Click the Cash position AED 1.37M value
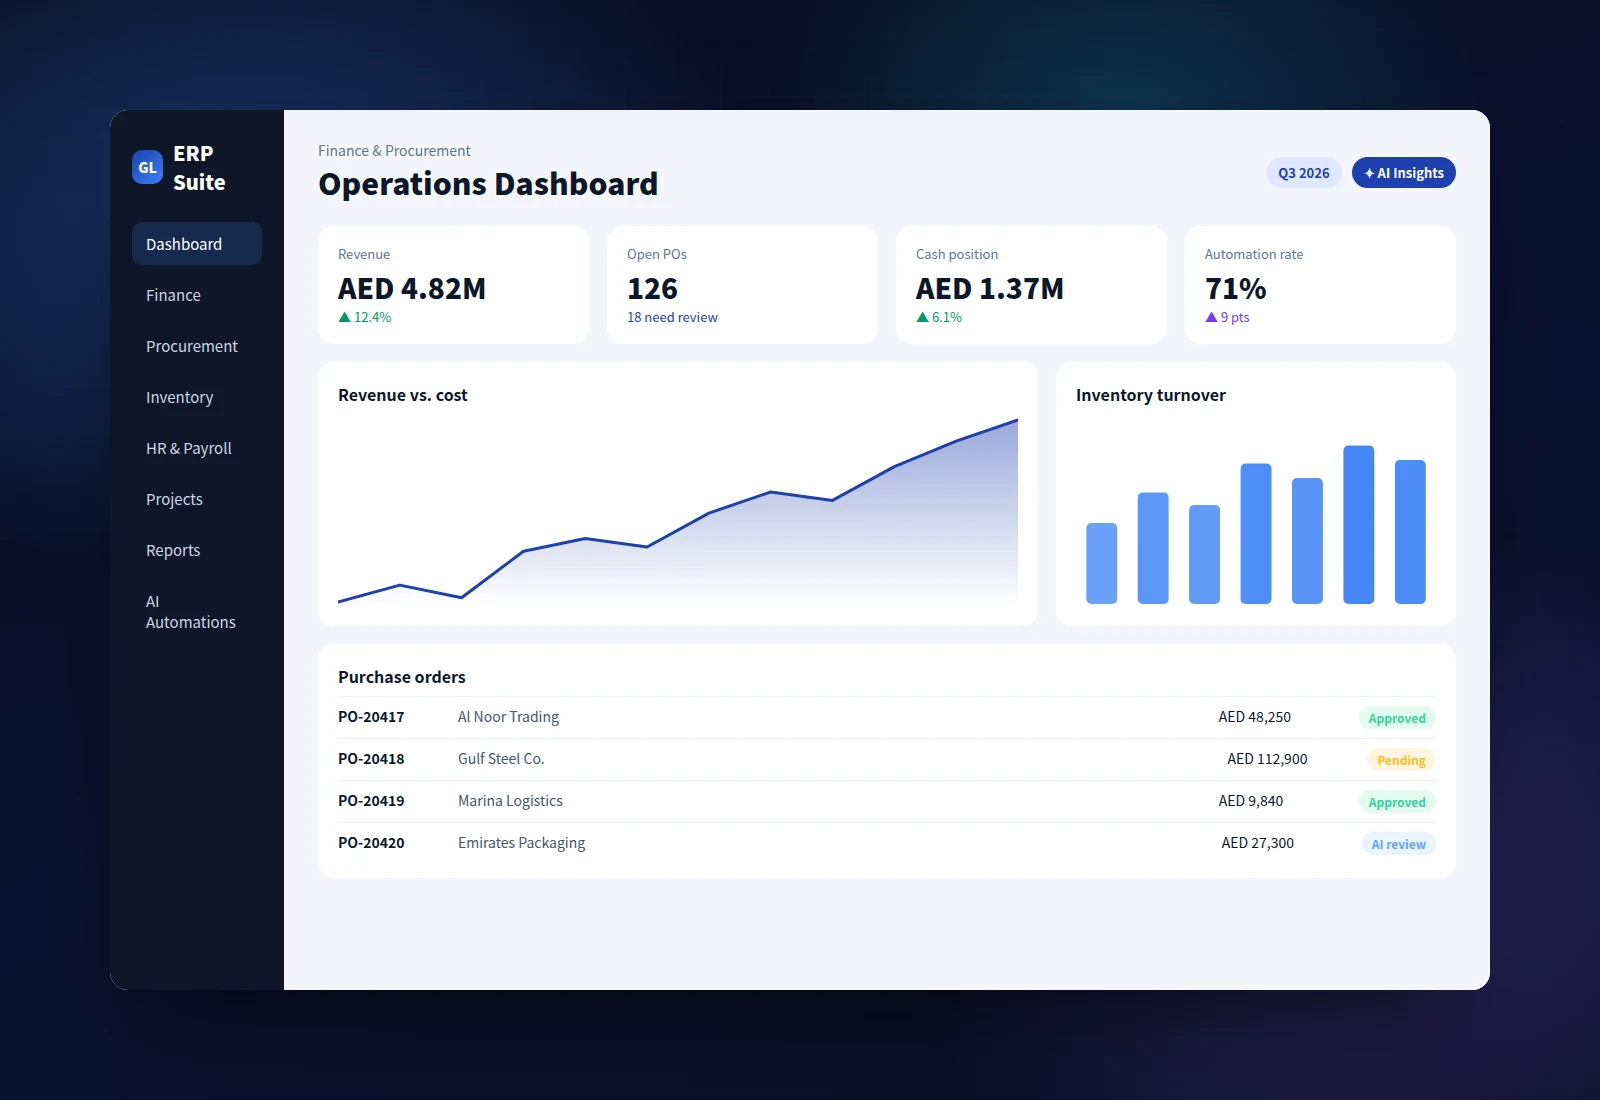The height and width of the screenshot is (1100, 1600). click(989, 289)
